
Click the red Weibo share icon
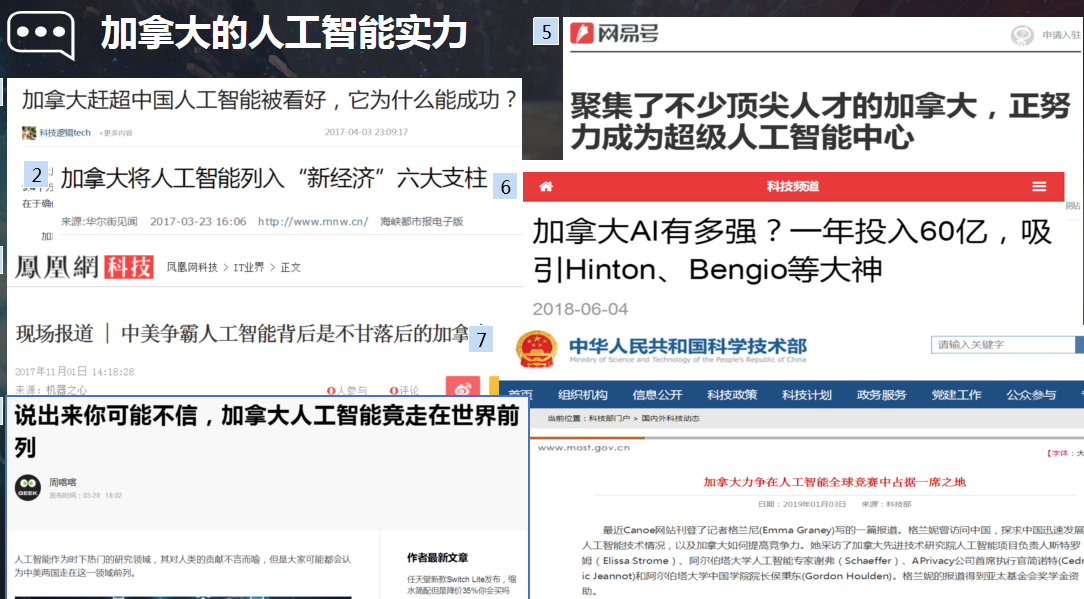[462, 389]
